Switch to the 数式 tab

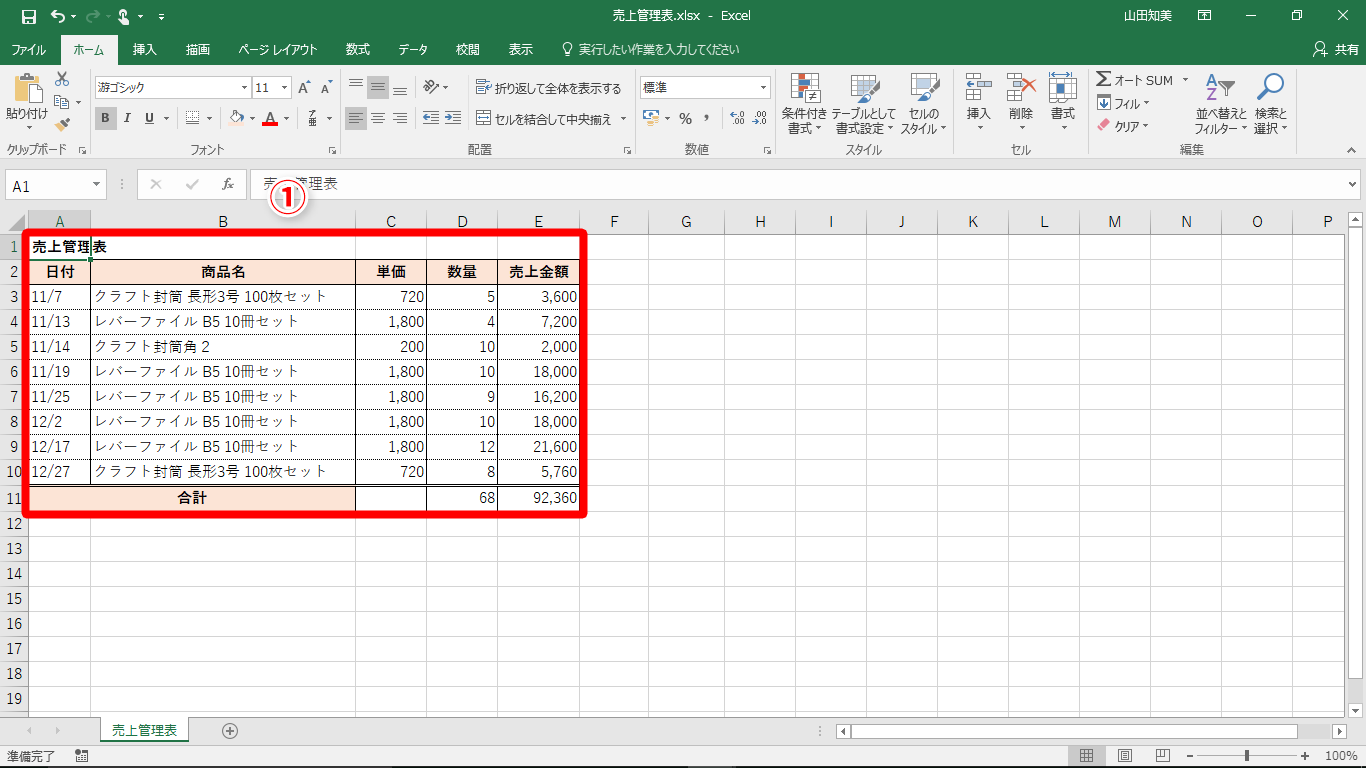tap(358, 49)
